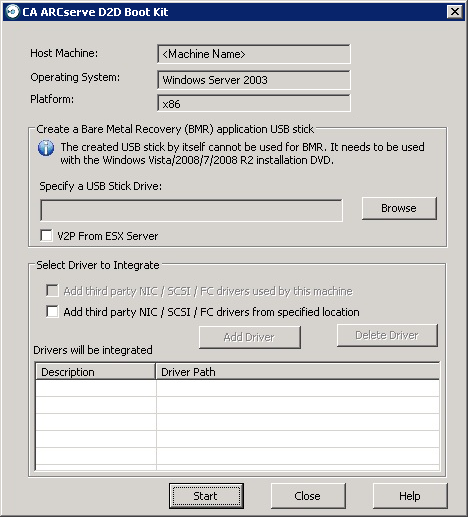Click the ARCserve app icon in title bar
Image resolution: width=468 pixels, height=517 pixels.
pyautogui.click(x=12, y=12)
